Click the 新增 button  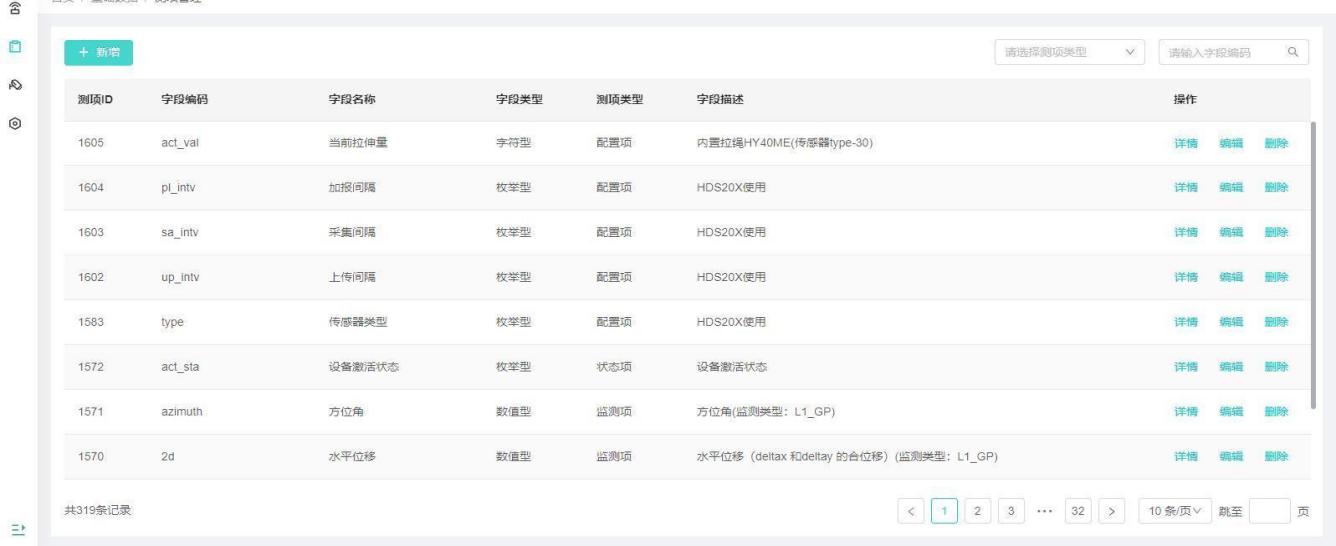click(99, 53)
